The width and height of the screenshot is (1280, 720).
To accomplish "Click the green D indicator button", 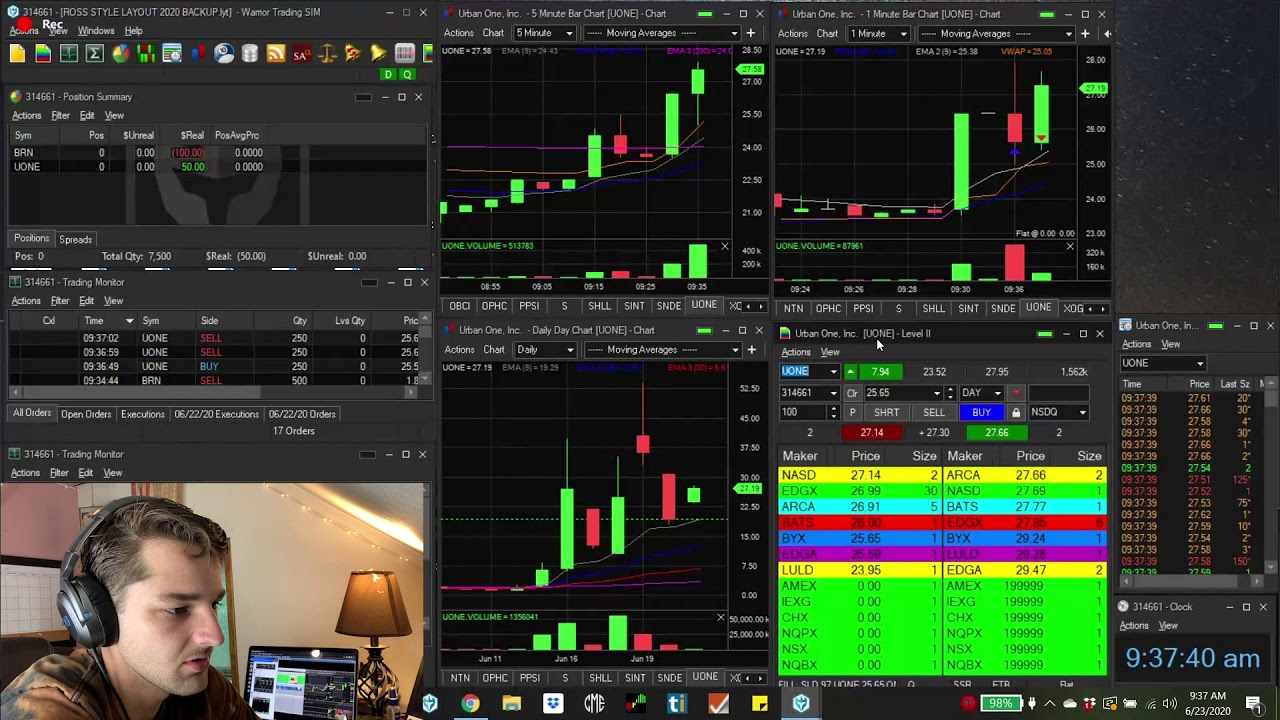I will click(388, 75).
